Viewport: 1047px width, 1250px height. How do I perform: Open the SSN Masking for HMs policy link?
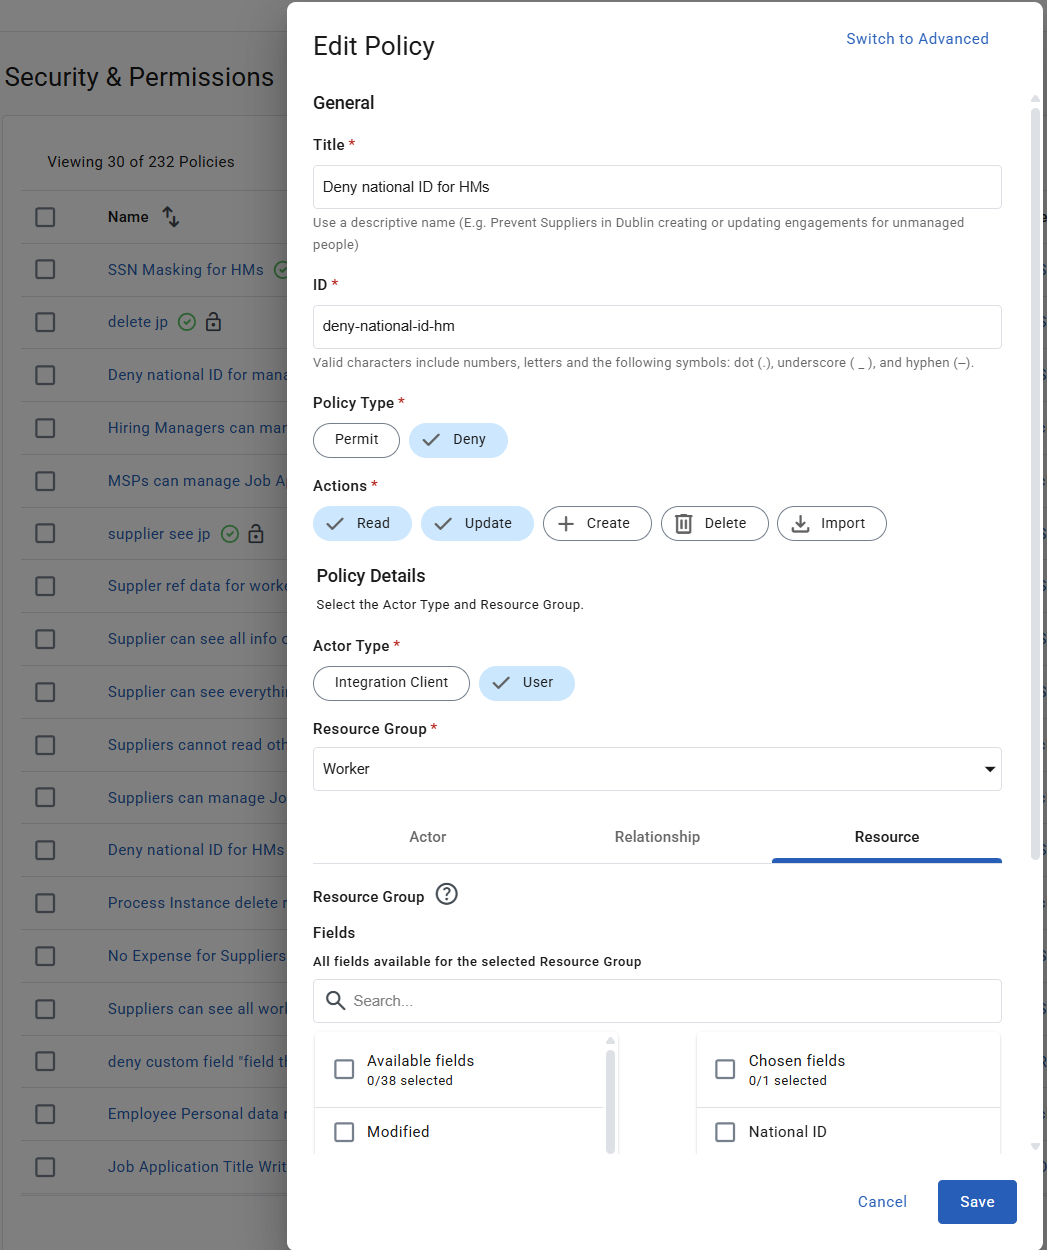tap(186, 270)
